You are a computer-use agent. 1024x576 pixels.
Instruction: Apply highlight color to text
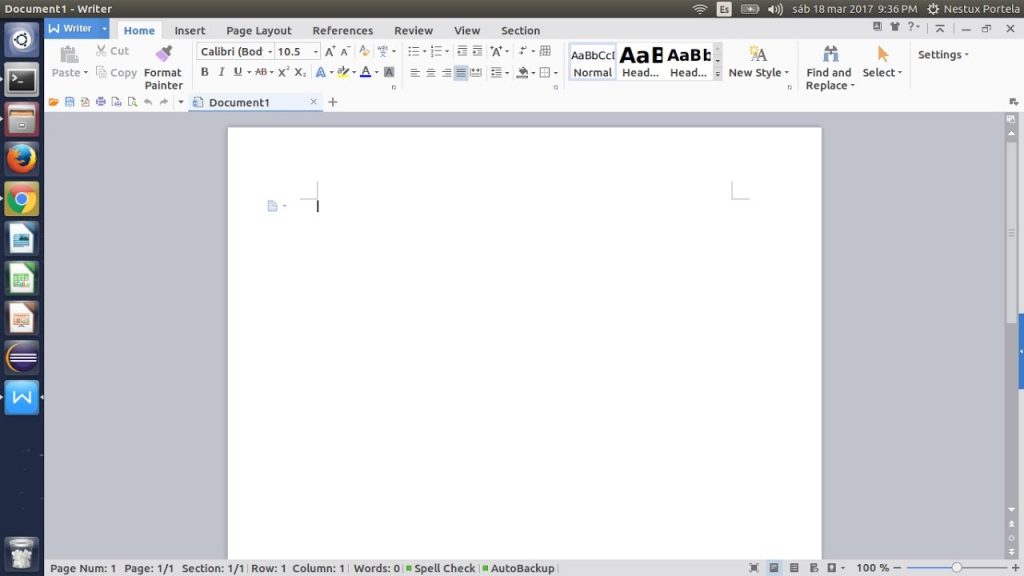point(343,72)
